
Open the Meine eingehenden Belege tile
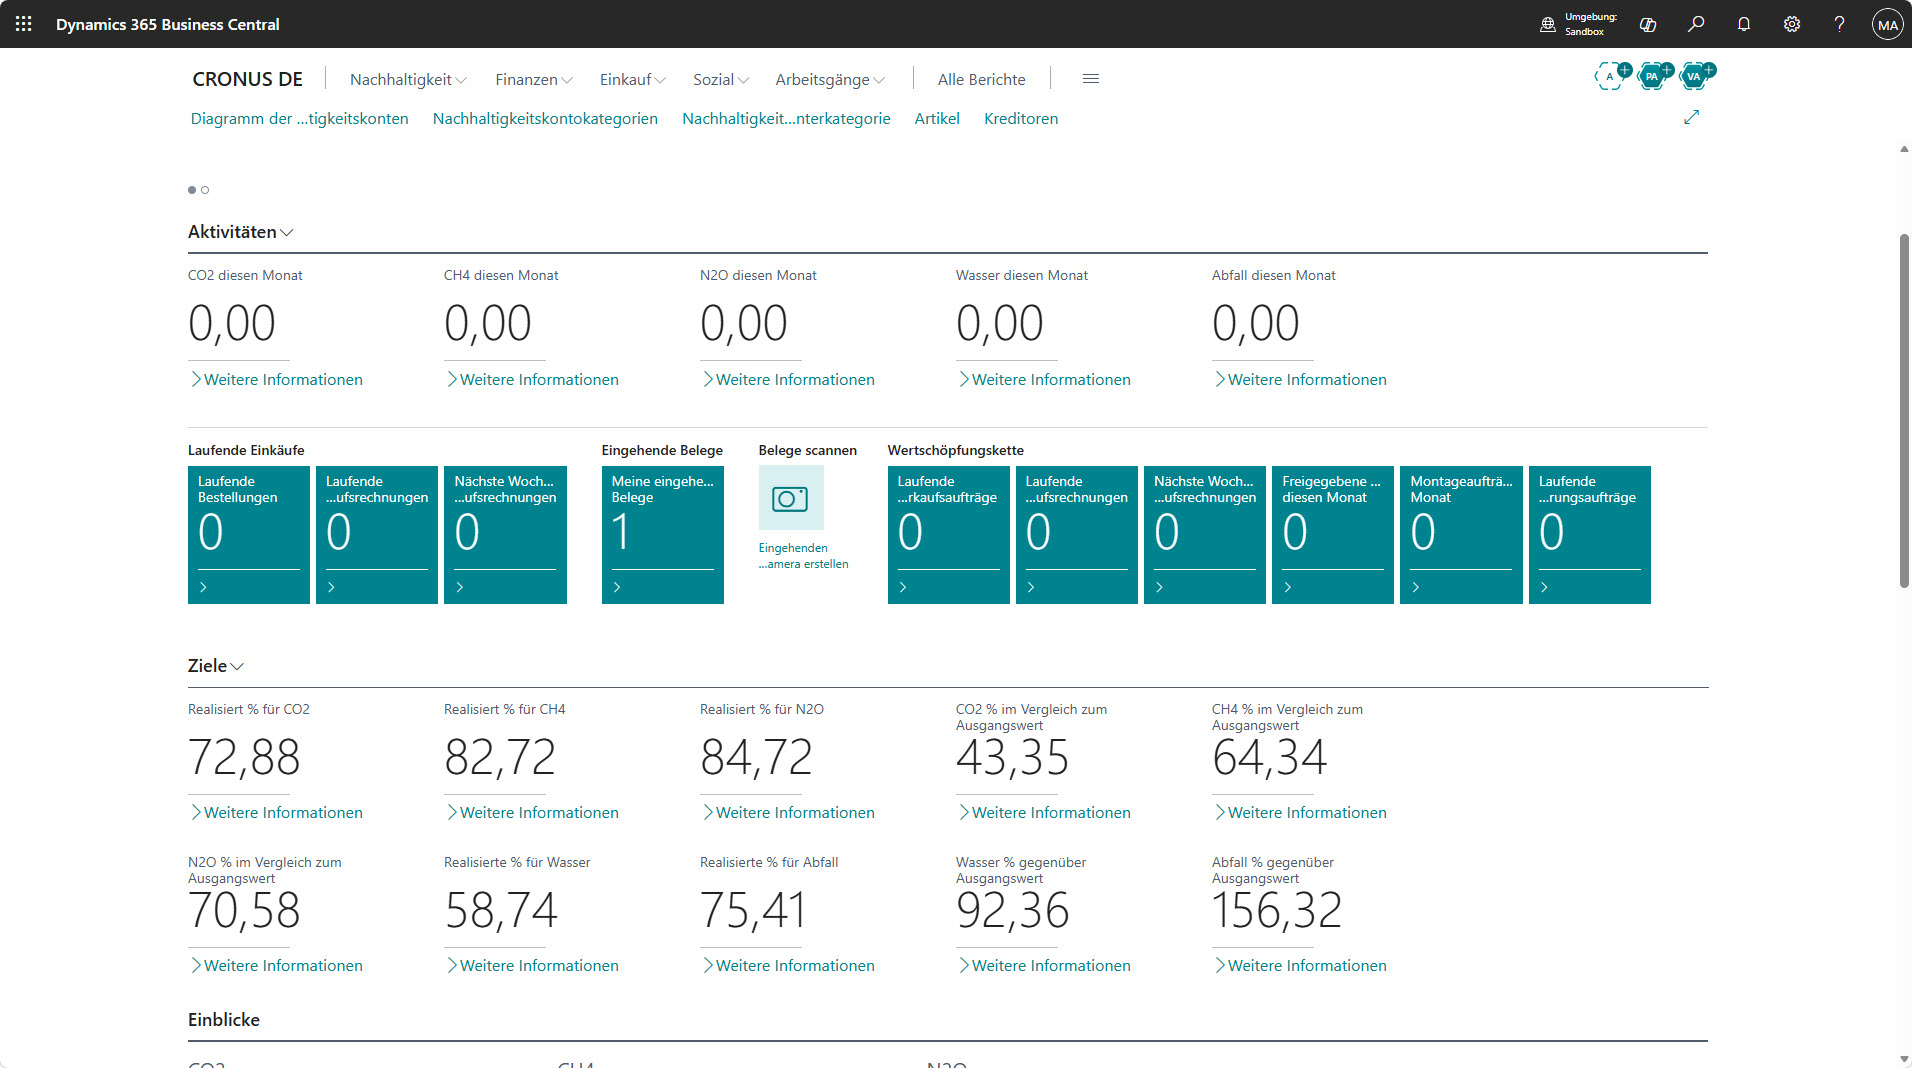click(x=663, y=535)
